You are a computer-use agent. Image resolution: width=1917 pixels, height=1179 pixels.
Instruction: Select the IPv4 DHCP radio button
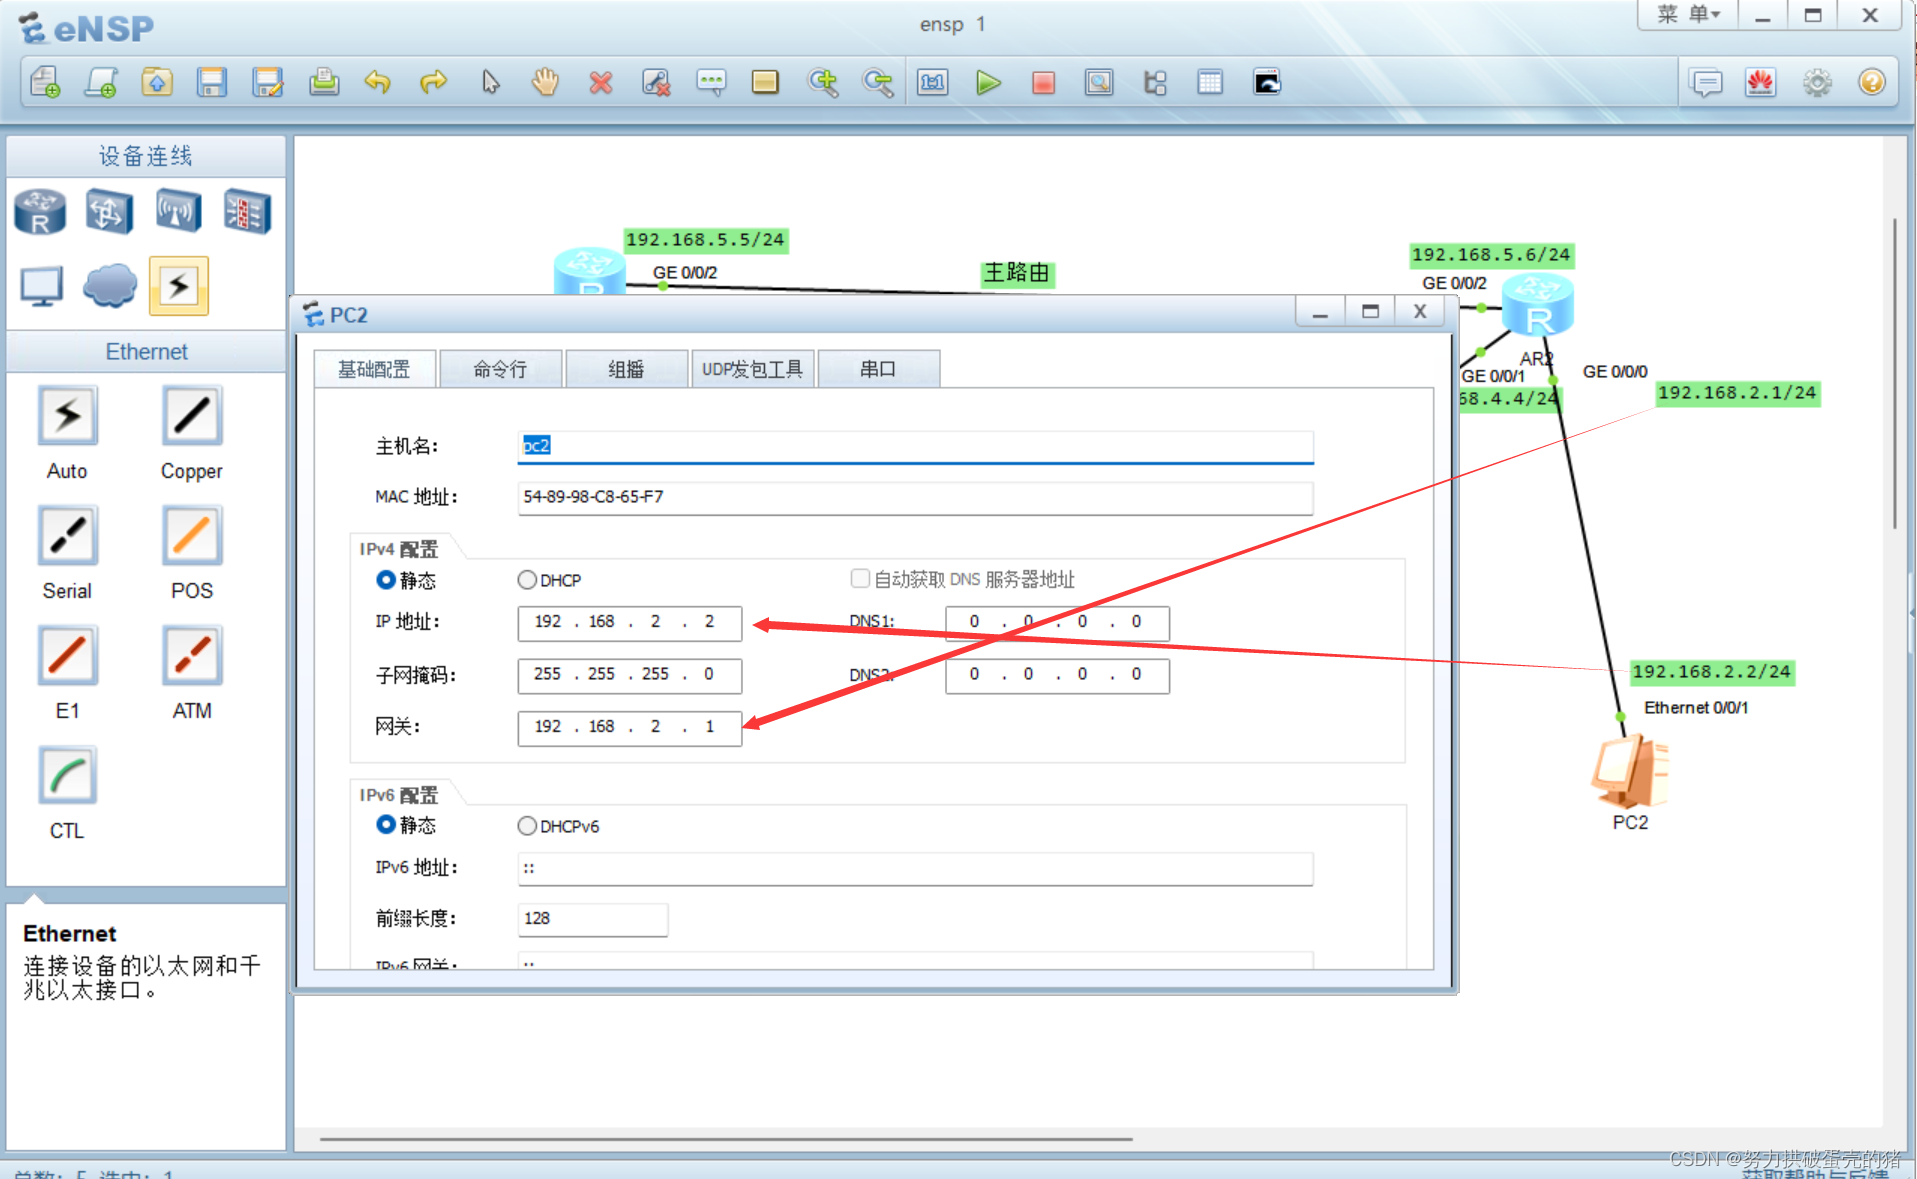tap(527, 580)
